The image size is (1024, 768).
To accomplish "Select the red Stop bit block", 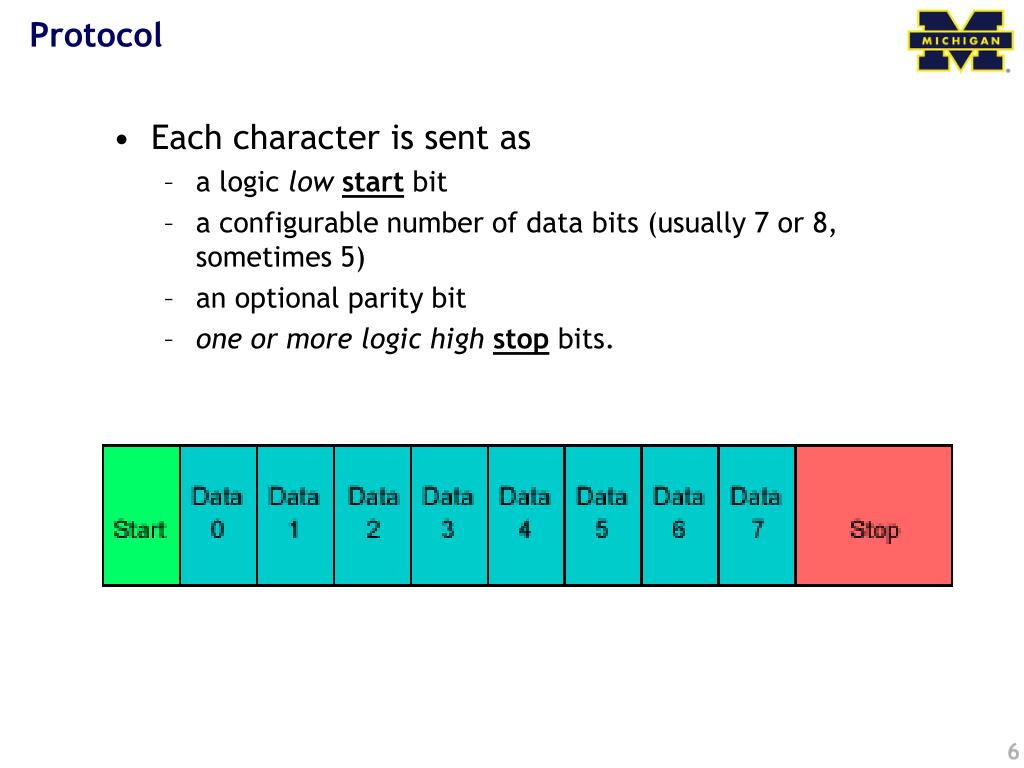I will pyautogui.click(x=874, y=515).
